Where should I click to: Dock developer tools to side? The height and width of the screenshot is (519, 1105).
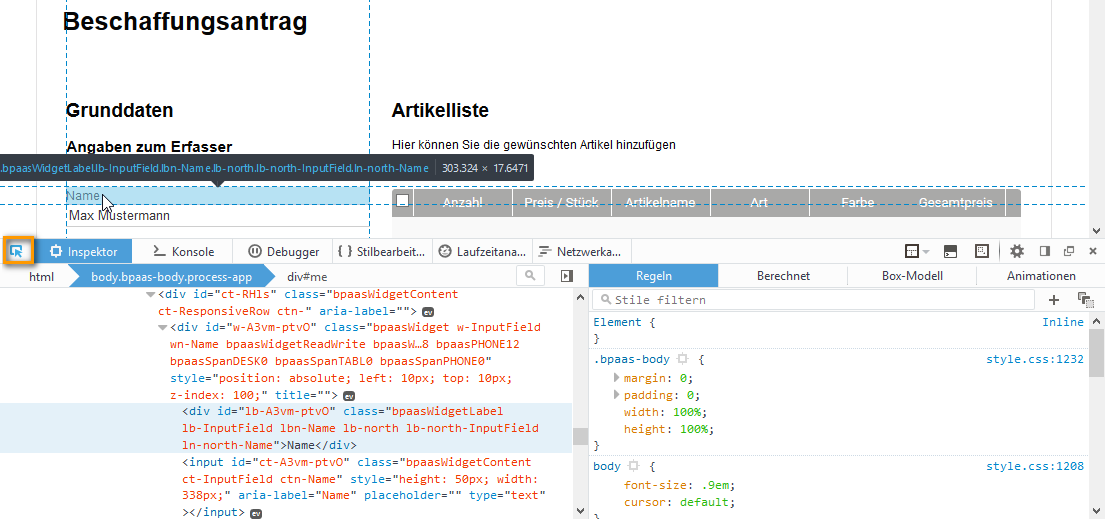click(1044, 251)
